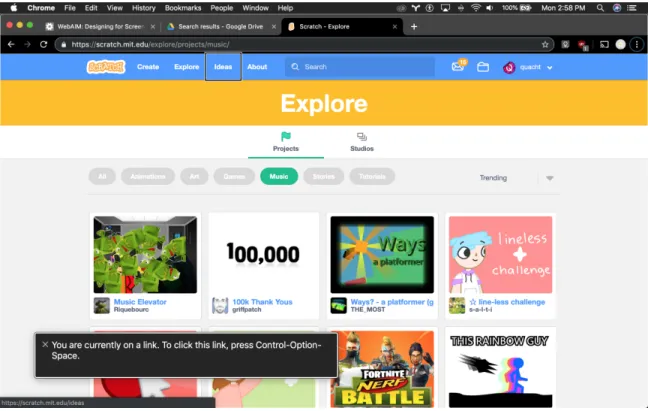Open the Apple menu

13,7
